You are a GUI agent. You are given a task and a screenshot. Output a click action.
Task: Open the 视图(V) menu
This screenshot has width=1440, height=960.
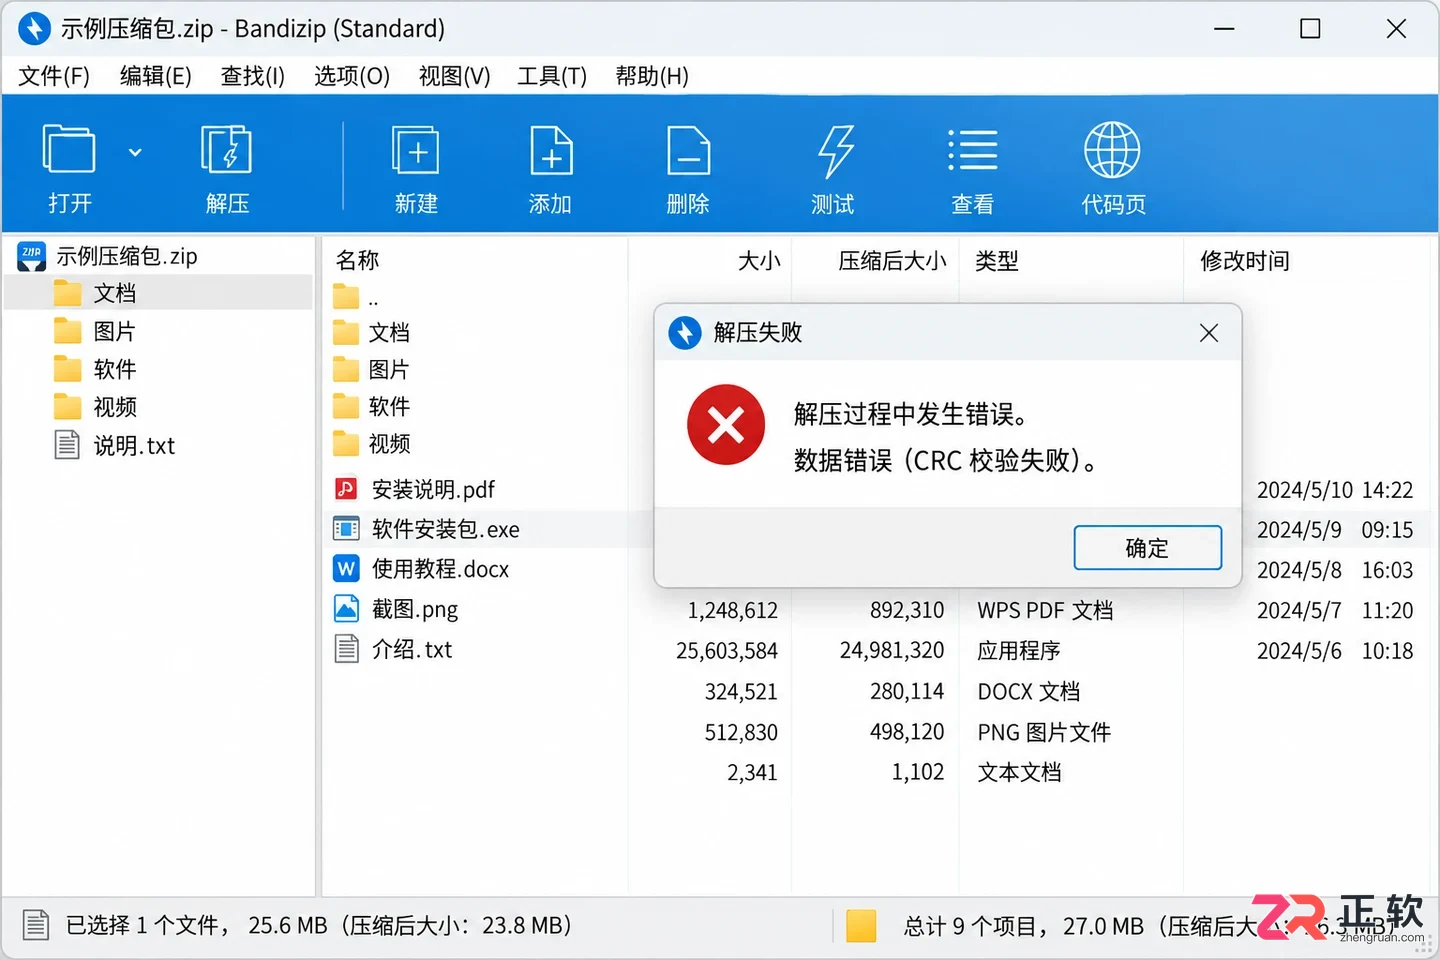coord(454,76)
